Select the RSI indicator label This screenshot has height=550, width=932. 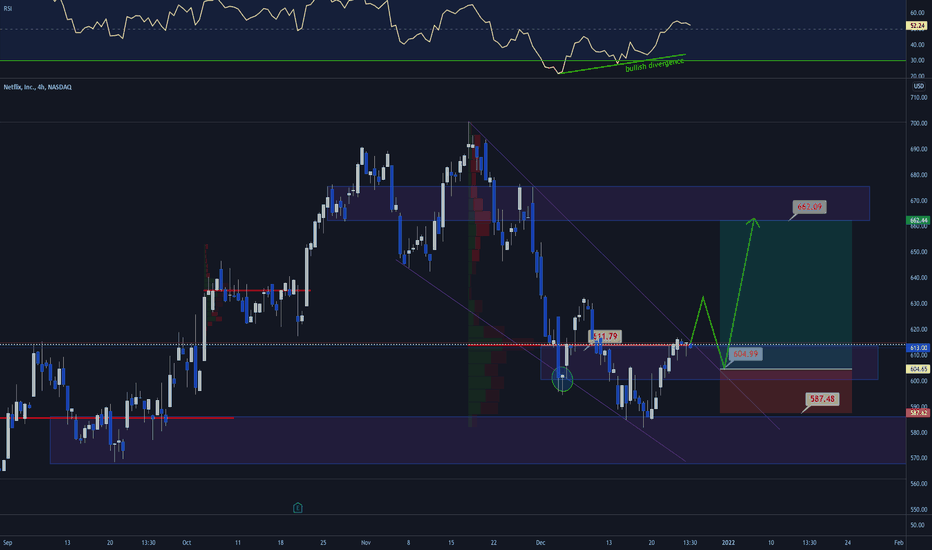[x=8, y=8]
